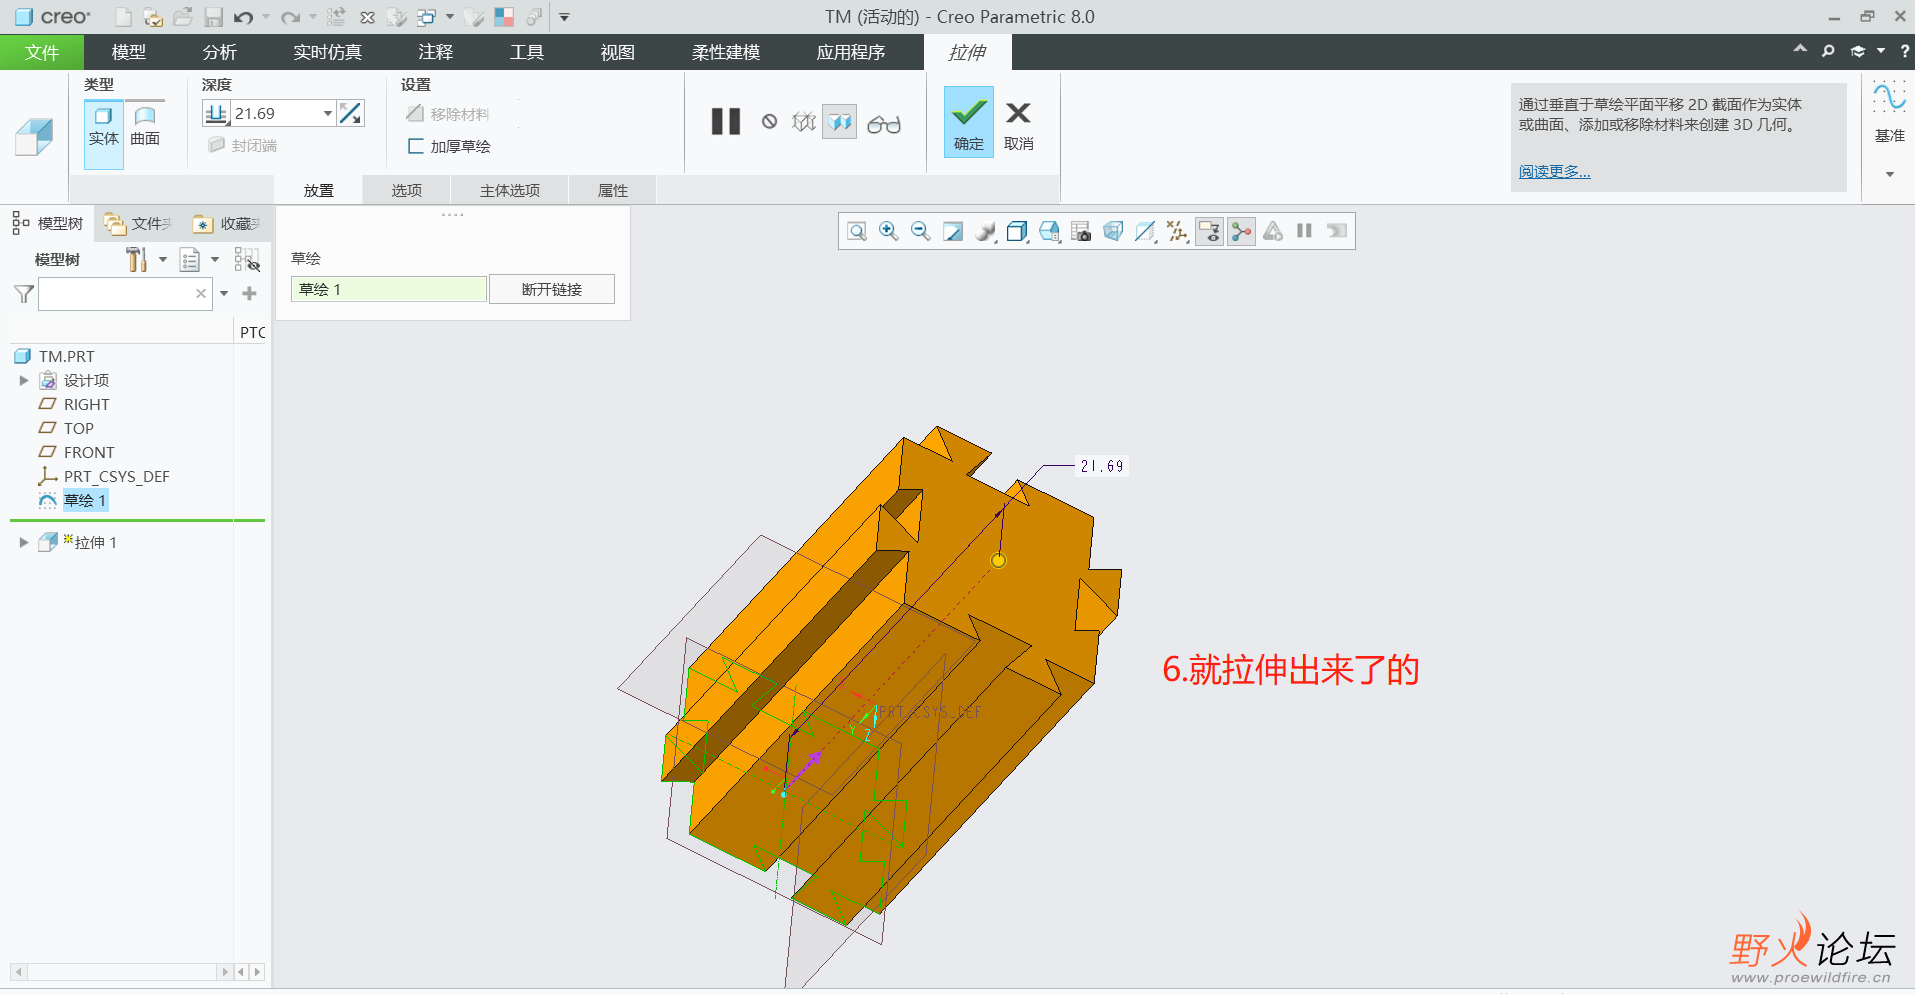Toggle spin center icon

[x=1241, y=232]
